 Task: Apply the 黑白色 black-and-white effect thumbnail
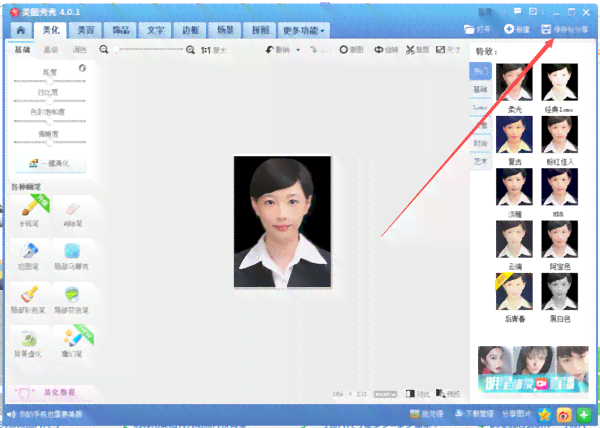tap(559, 298)
